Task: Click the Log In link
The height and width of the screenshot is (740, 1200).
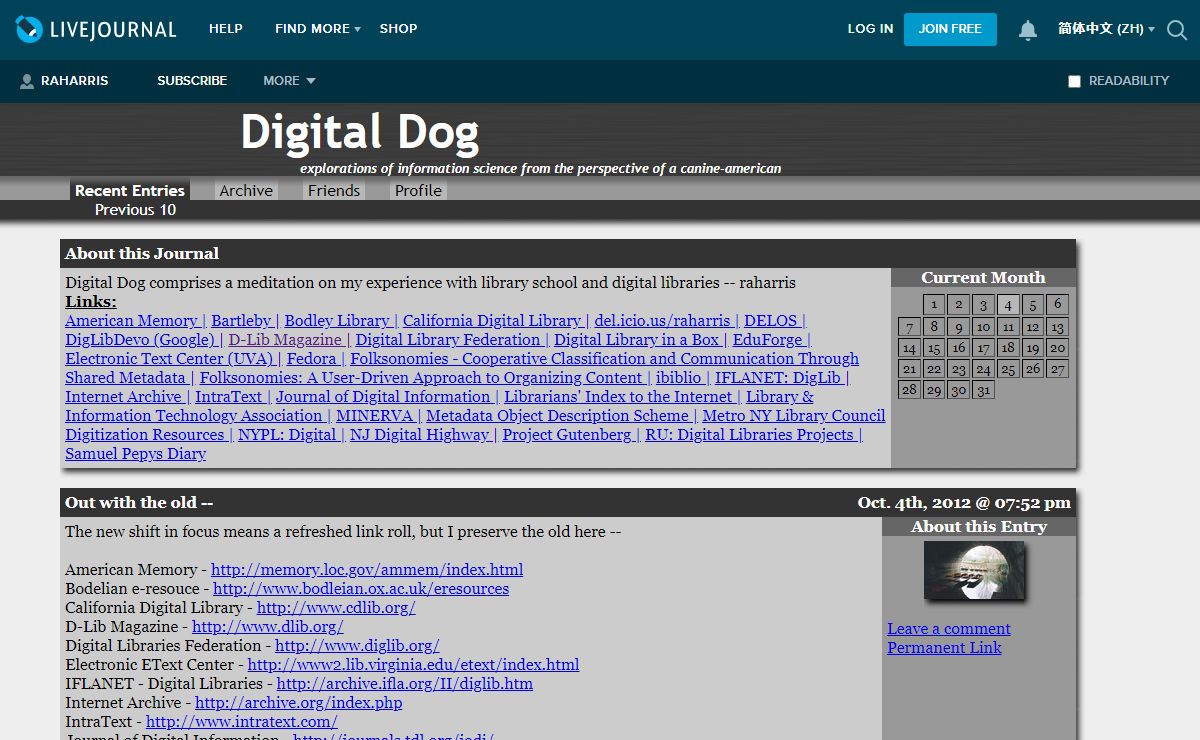Action: pos(870,29)
